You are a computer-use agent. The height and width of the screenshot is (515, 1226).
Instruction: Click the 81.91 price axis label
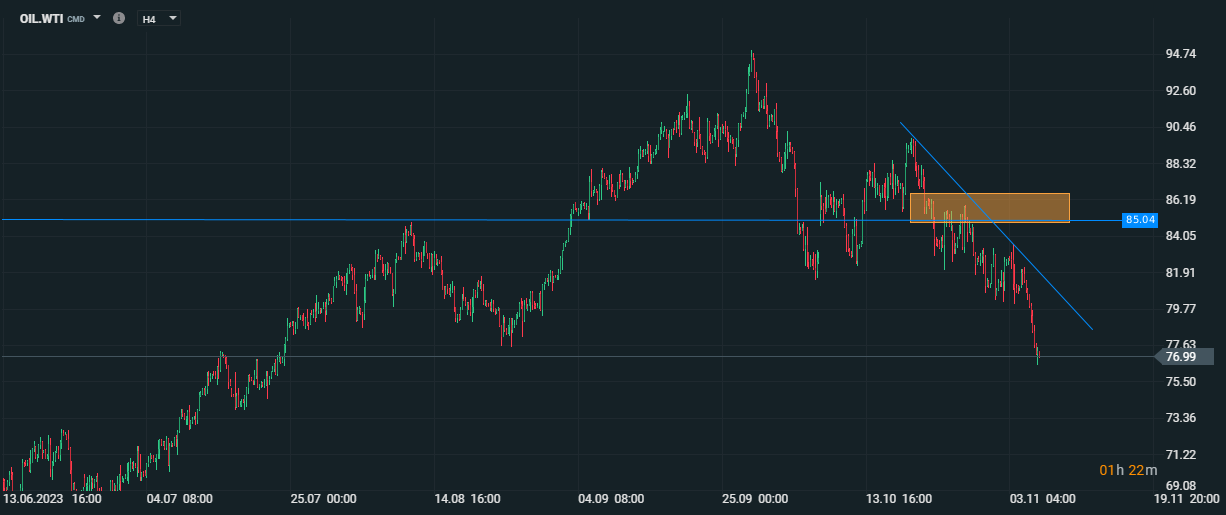click(x=1181, y=273)
